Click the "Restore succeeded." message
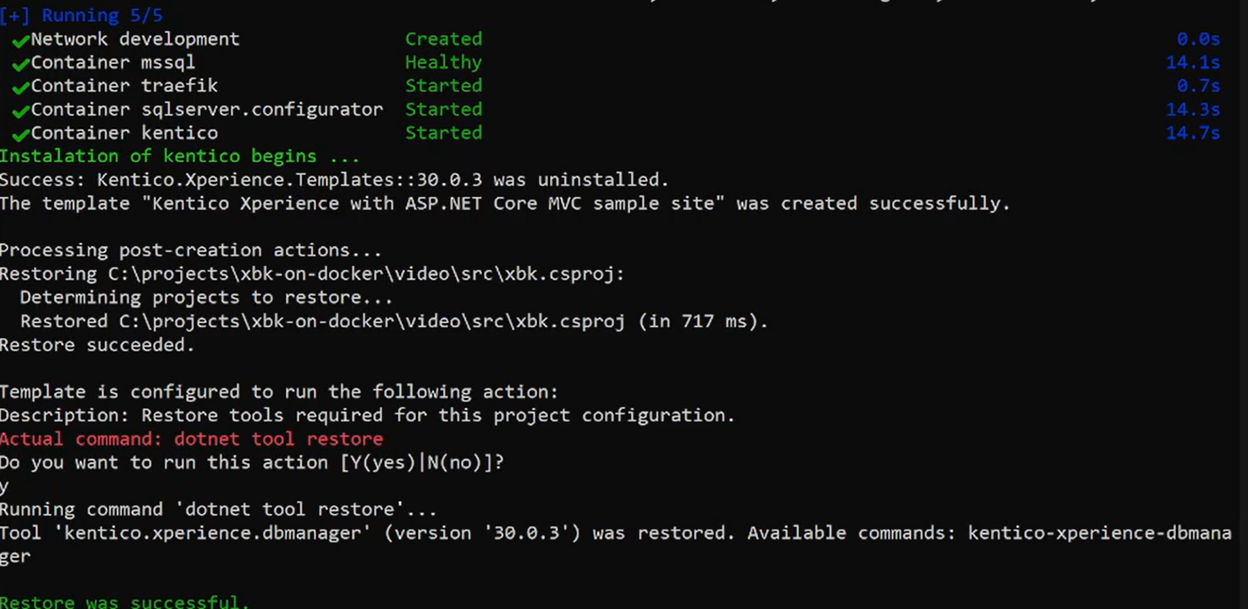The image size is (1248, 609). 97,345
